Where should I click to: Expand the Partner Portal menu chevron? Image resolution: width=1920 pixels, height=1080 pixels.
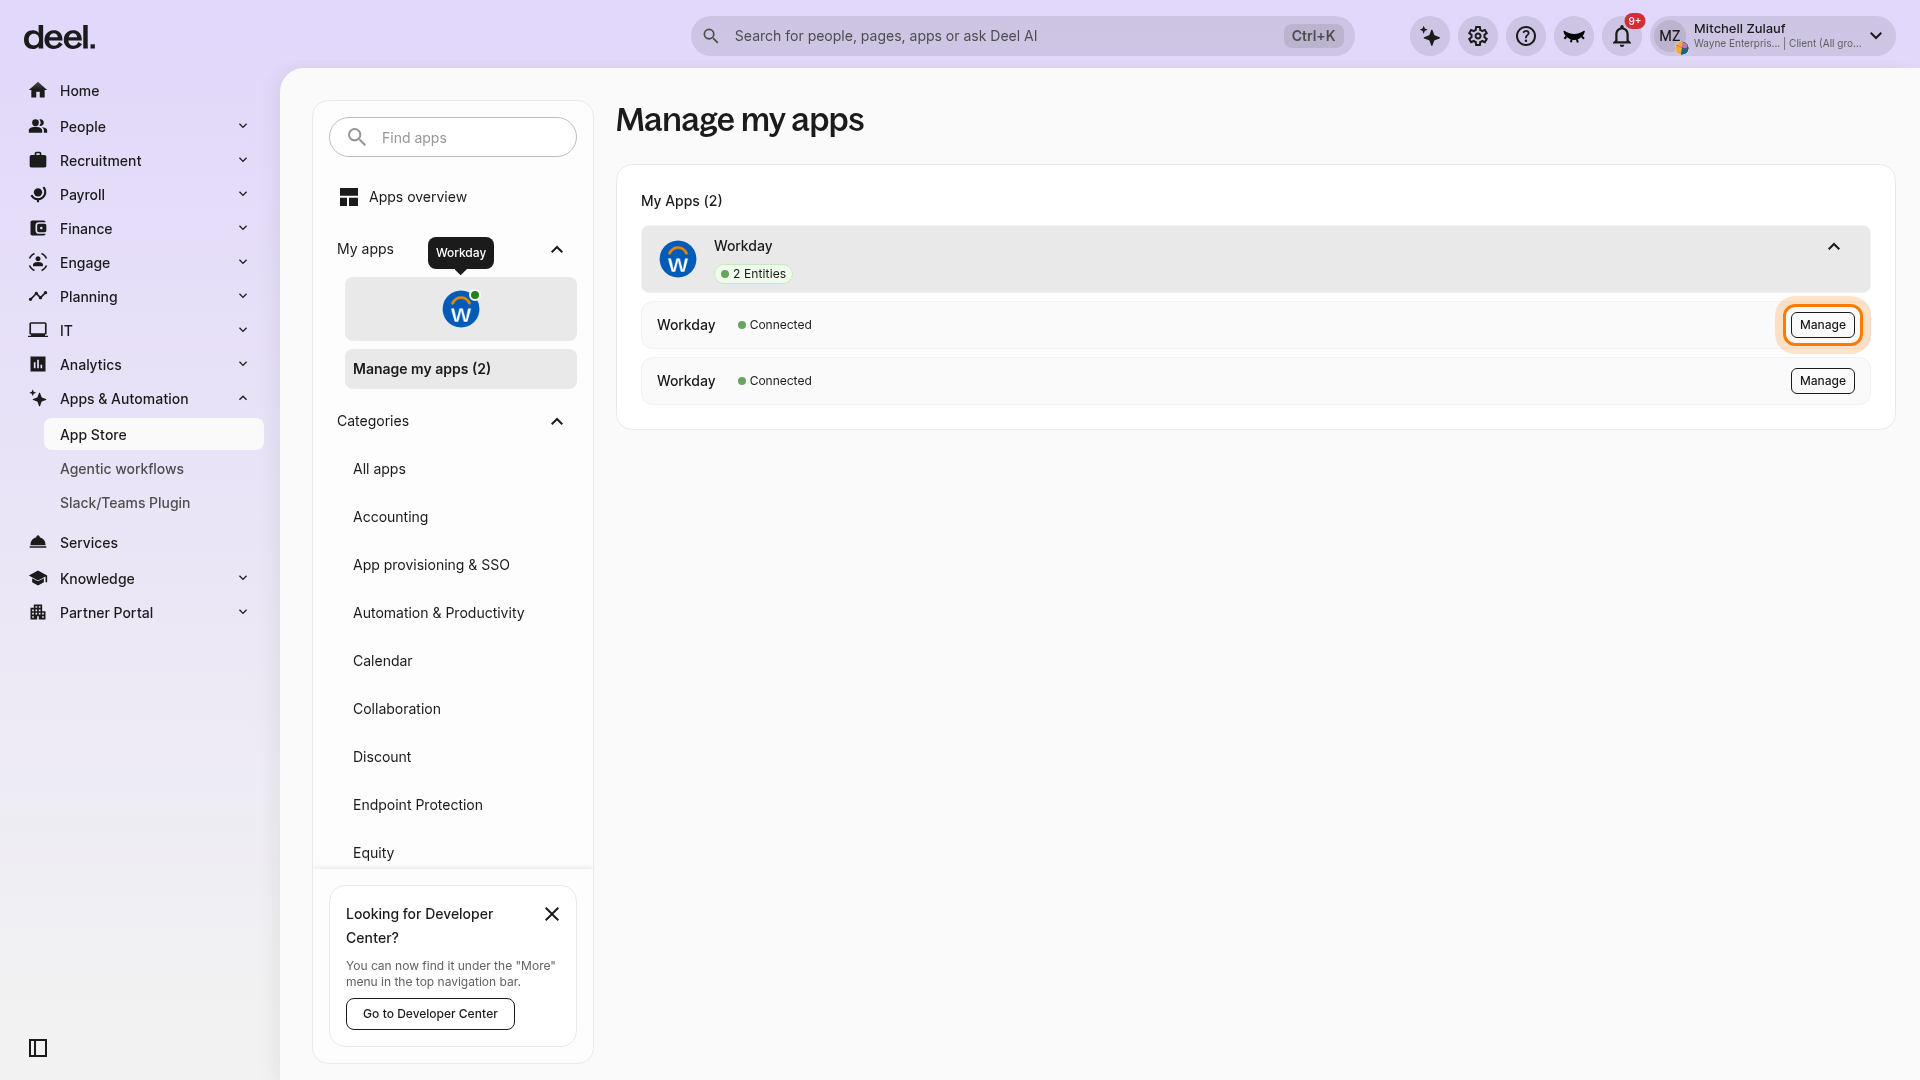point(243,612)
